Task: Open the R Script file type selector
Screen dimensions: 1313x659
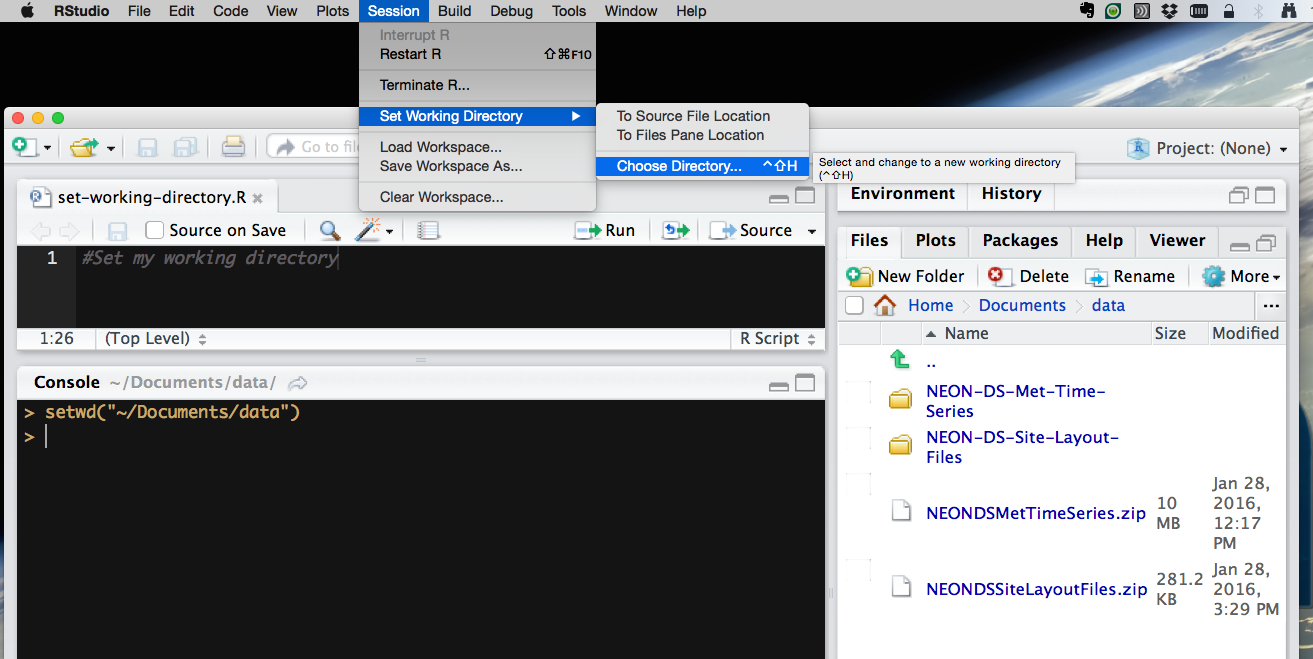Action: tap(777, 338)
